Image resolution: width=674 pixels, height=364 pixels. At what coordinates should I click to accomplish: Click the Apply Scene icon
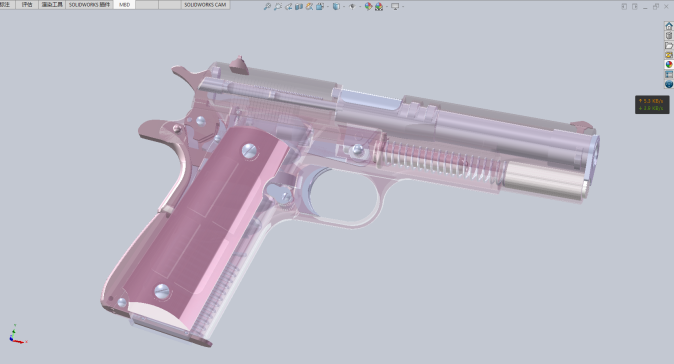pos(379,6)
